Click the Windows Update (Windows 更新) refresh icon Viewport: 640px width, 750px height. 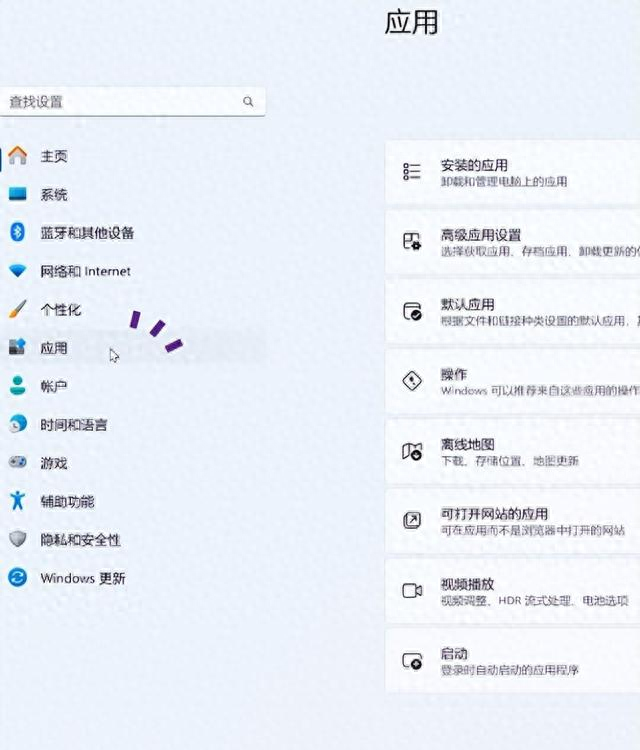18,577
